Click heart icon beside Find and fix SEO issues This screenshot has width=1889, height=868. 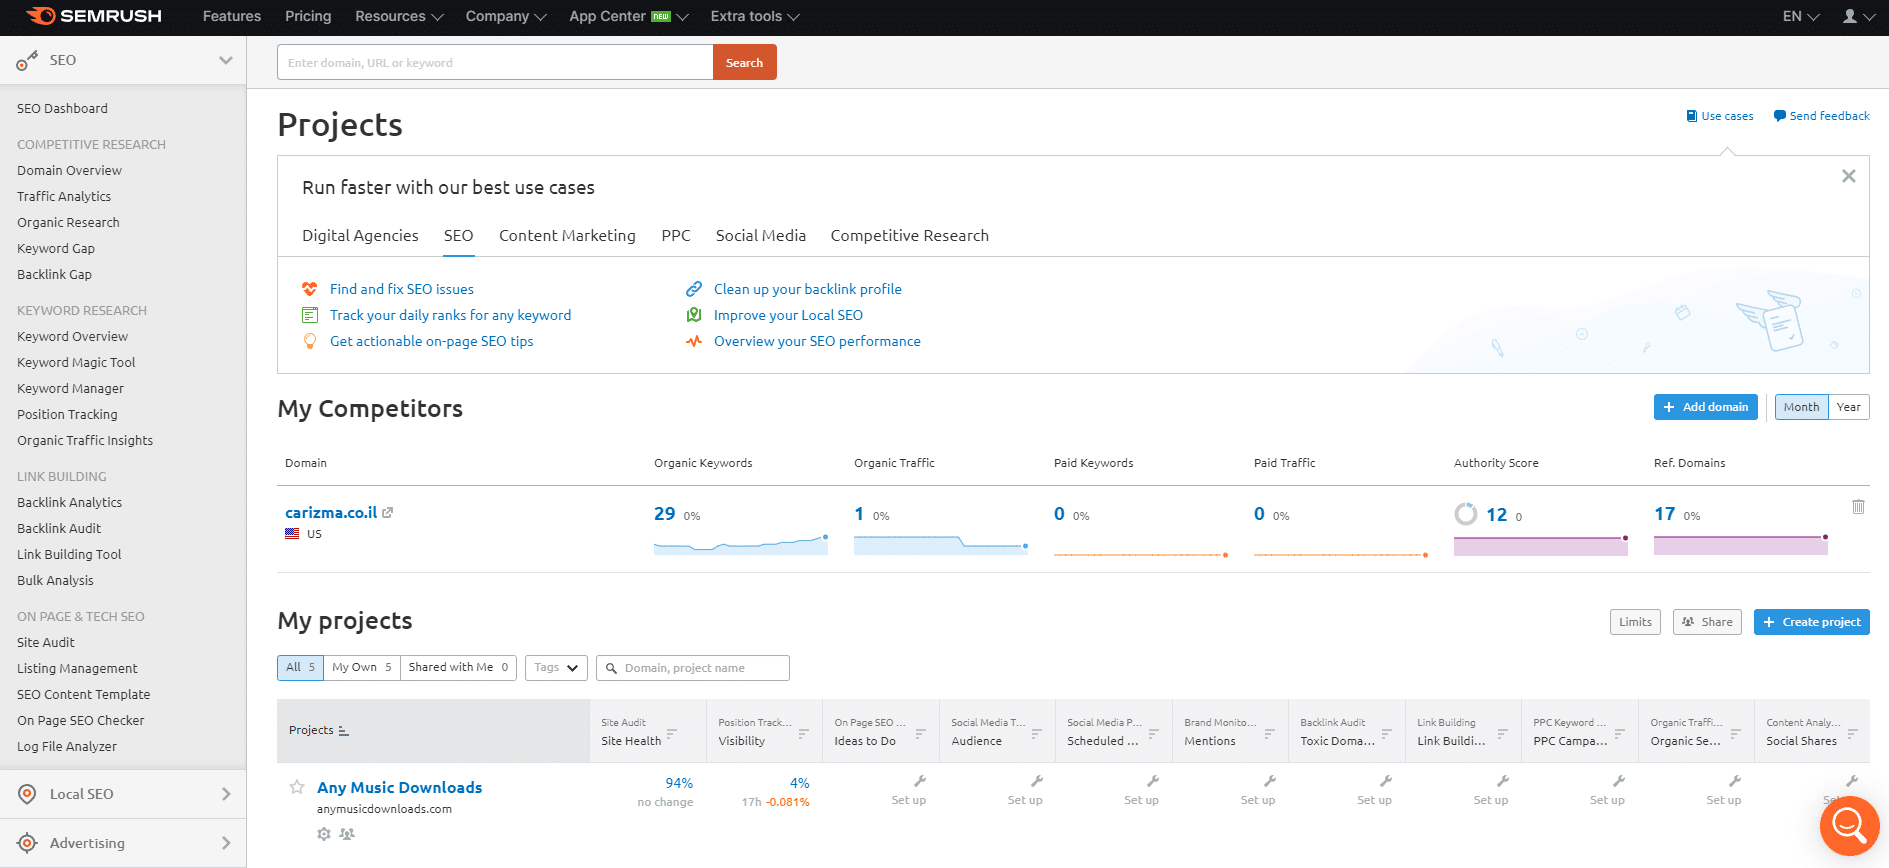pyautogui.click(x=310, y=289)
